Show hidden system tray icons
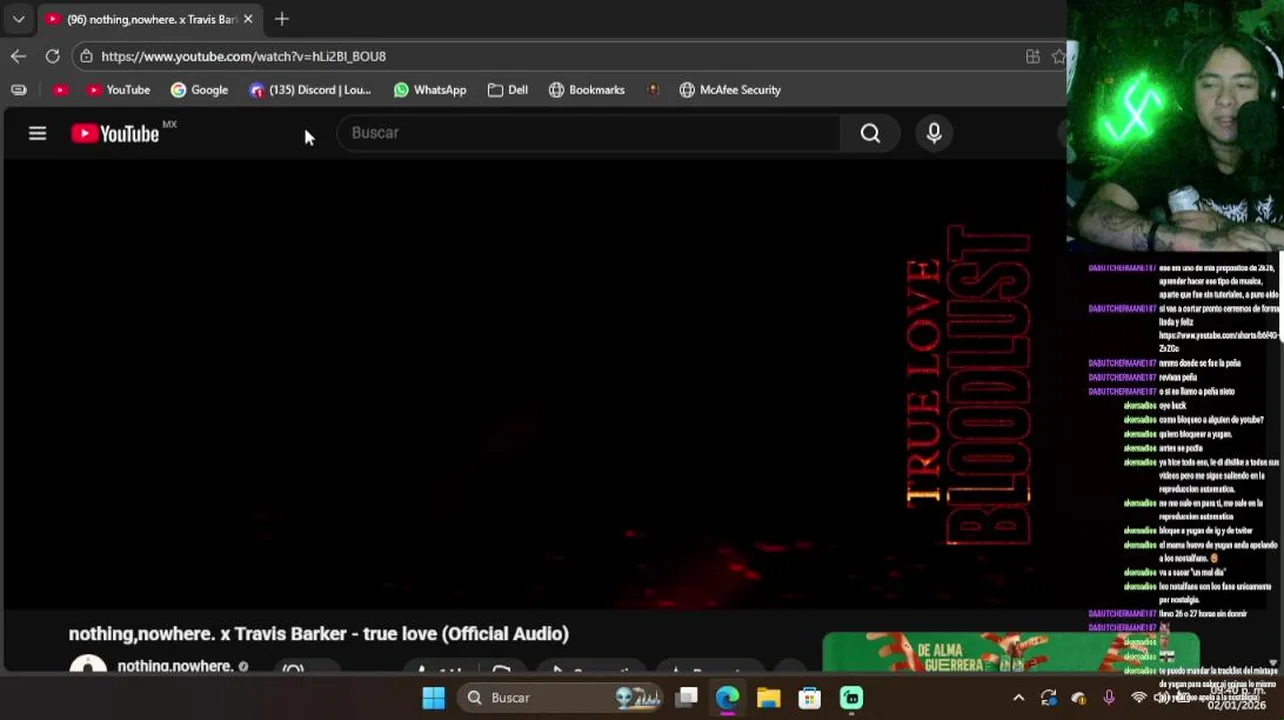The image size is (1284, 720). (1018, 697)
